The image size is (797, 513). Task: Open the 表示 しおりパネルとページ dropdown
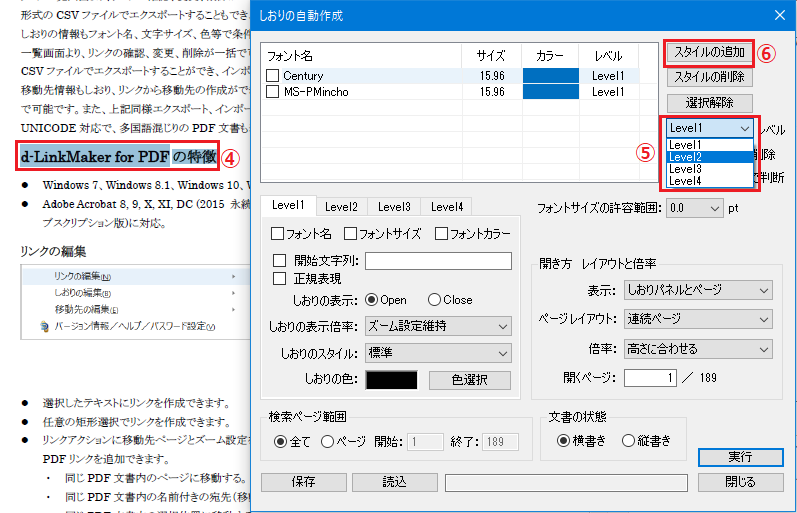pyautogui.click(x=698, y=290)
